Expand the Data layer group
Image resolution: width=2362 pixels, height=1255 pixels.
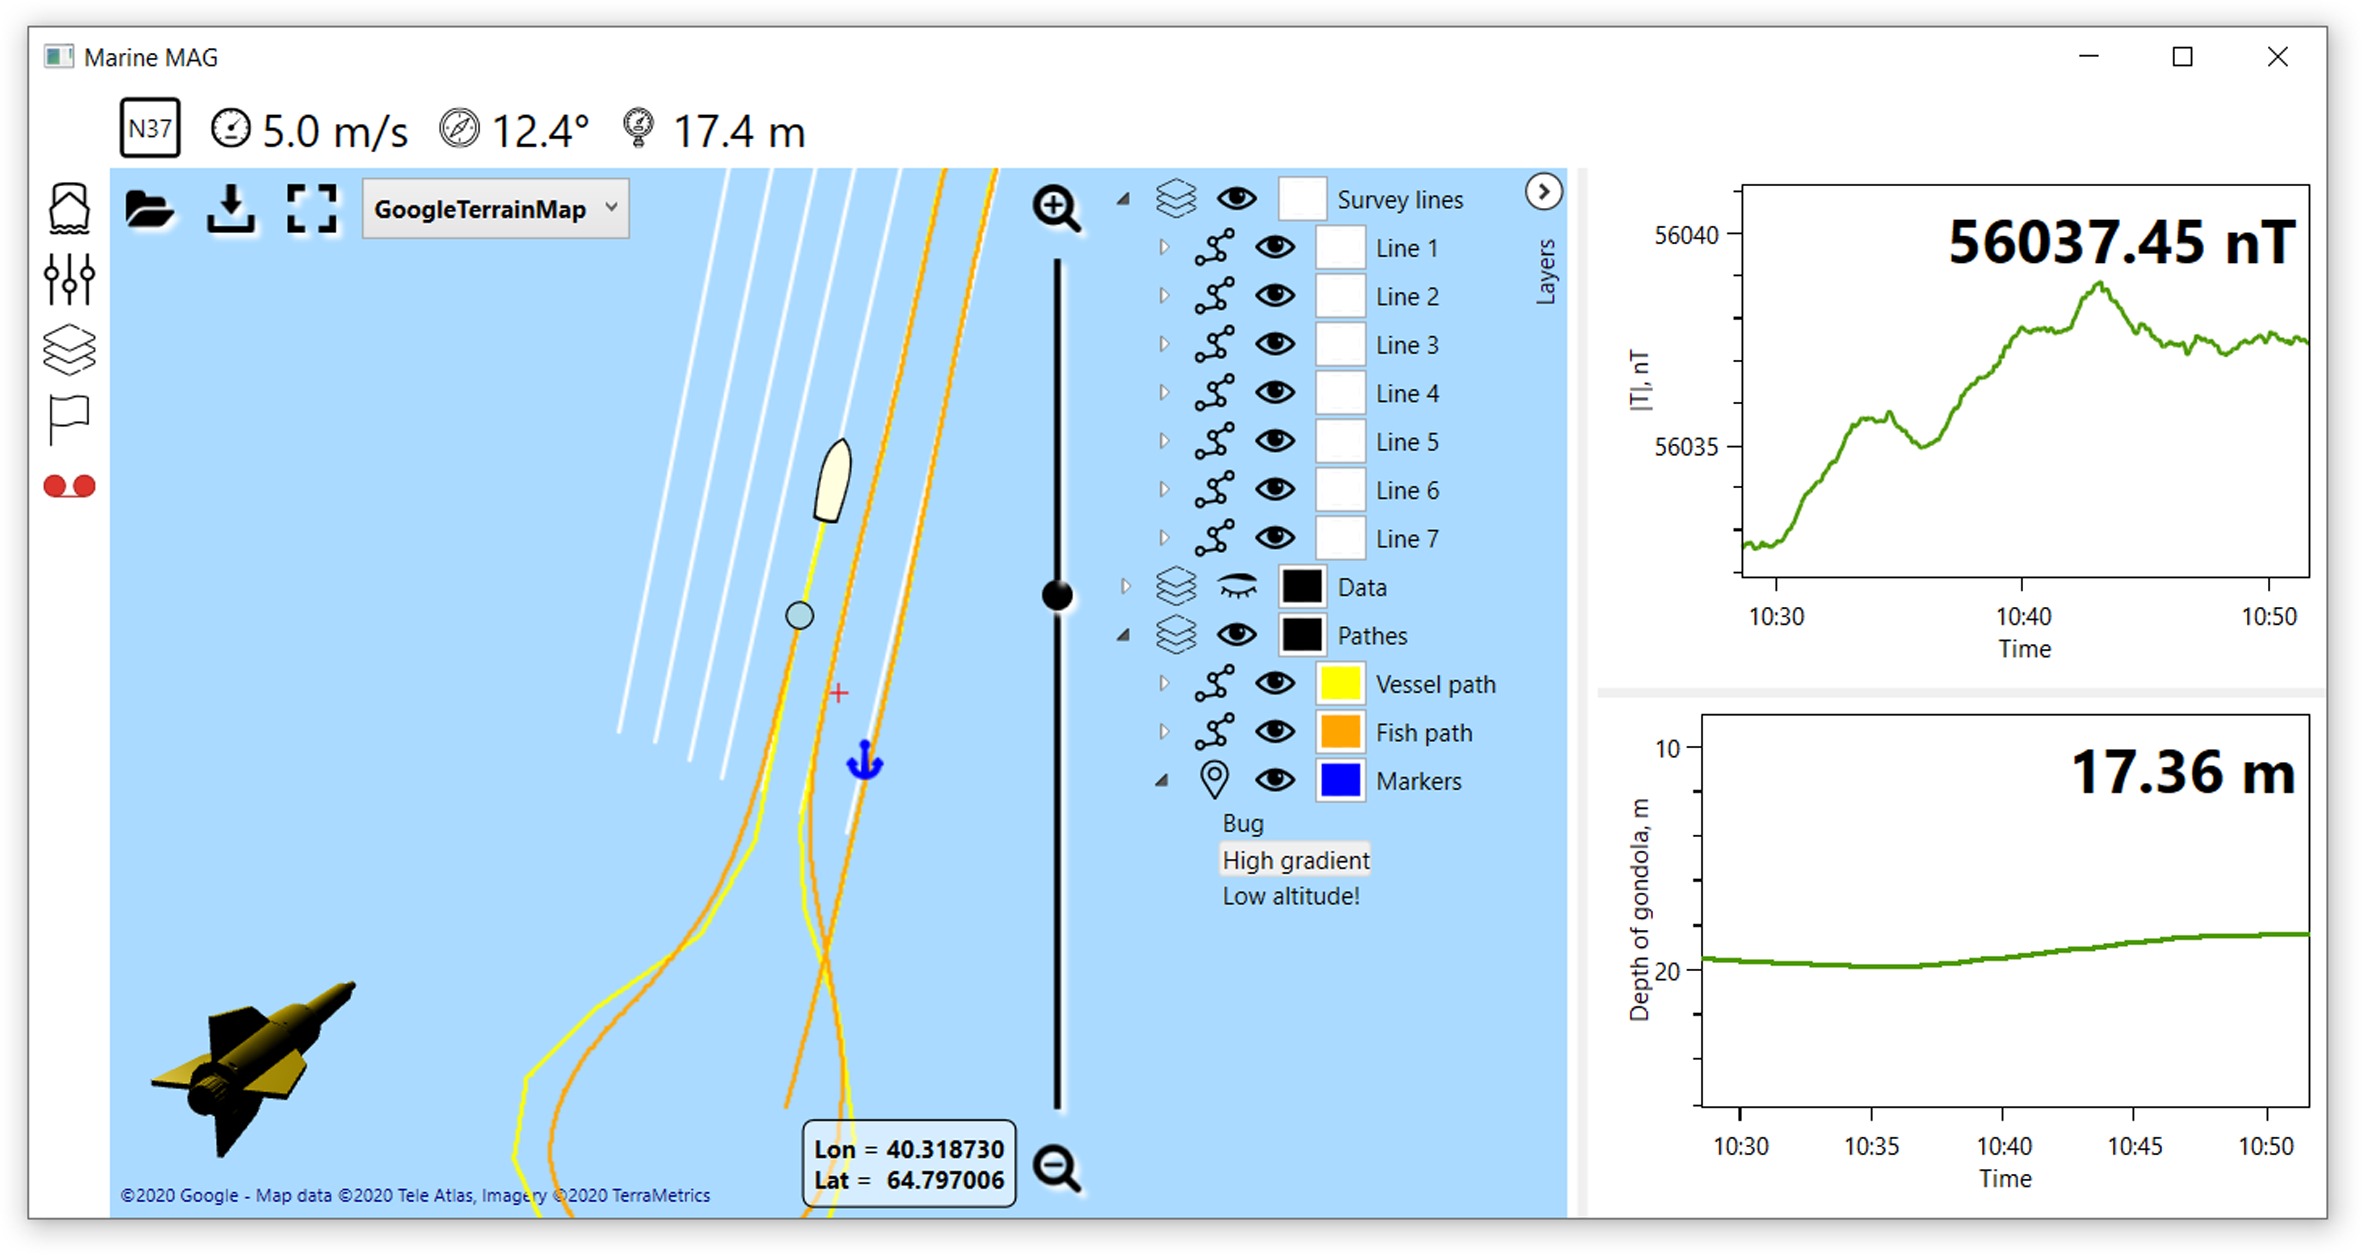tap(1125, 587)
